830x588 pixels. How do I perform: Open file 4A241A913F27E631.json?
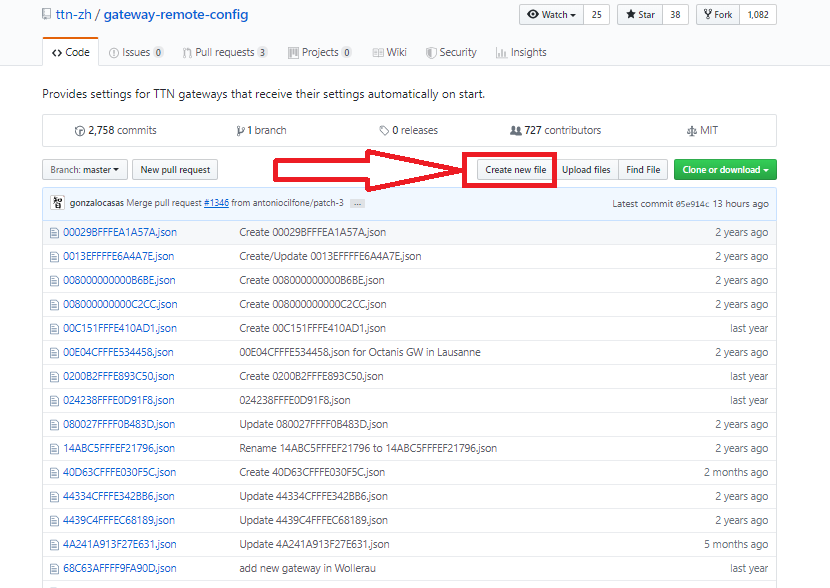click(120, 544)
